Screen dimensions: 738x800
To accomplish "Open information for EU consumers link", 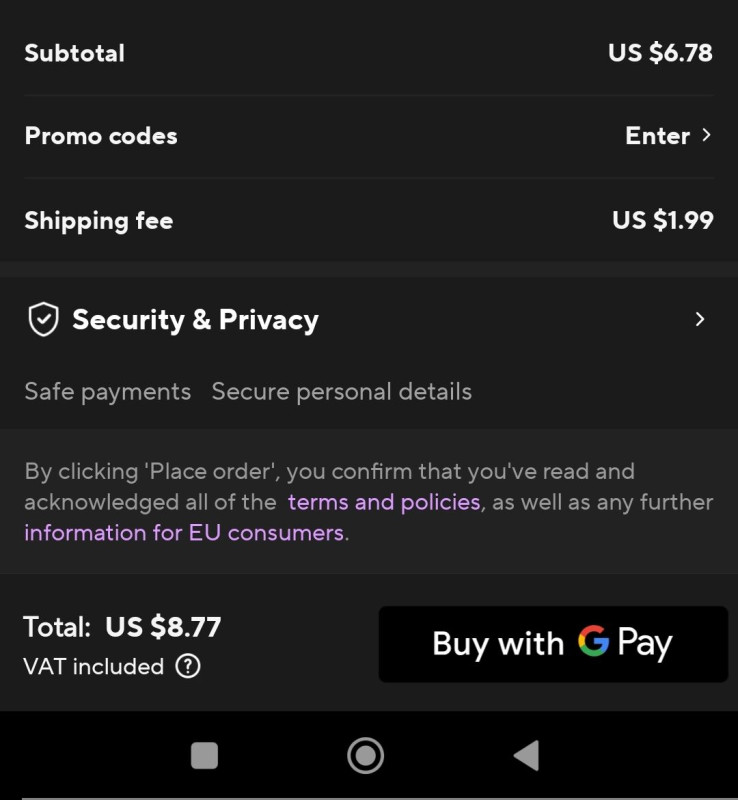I will 184,533.
